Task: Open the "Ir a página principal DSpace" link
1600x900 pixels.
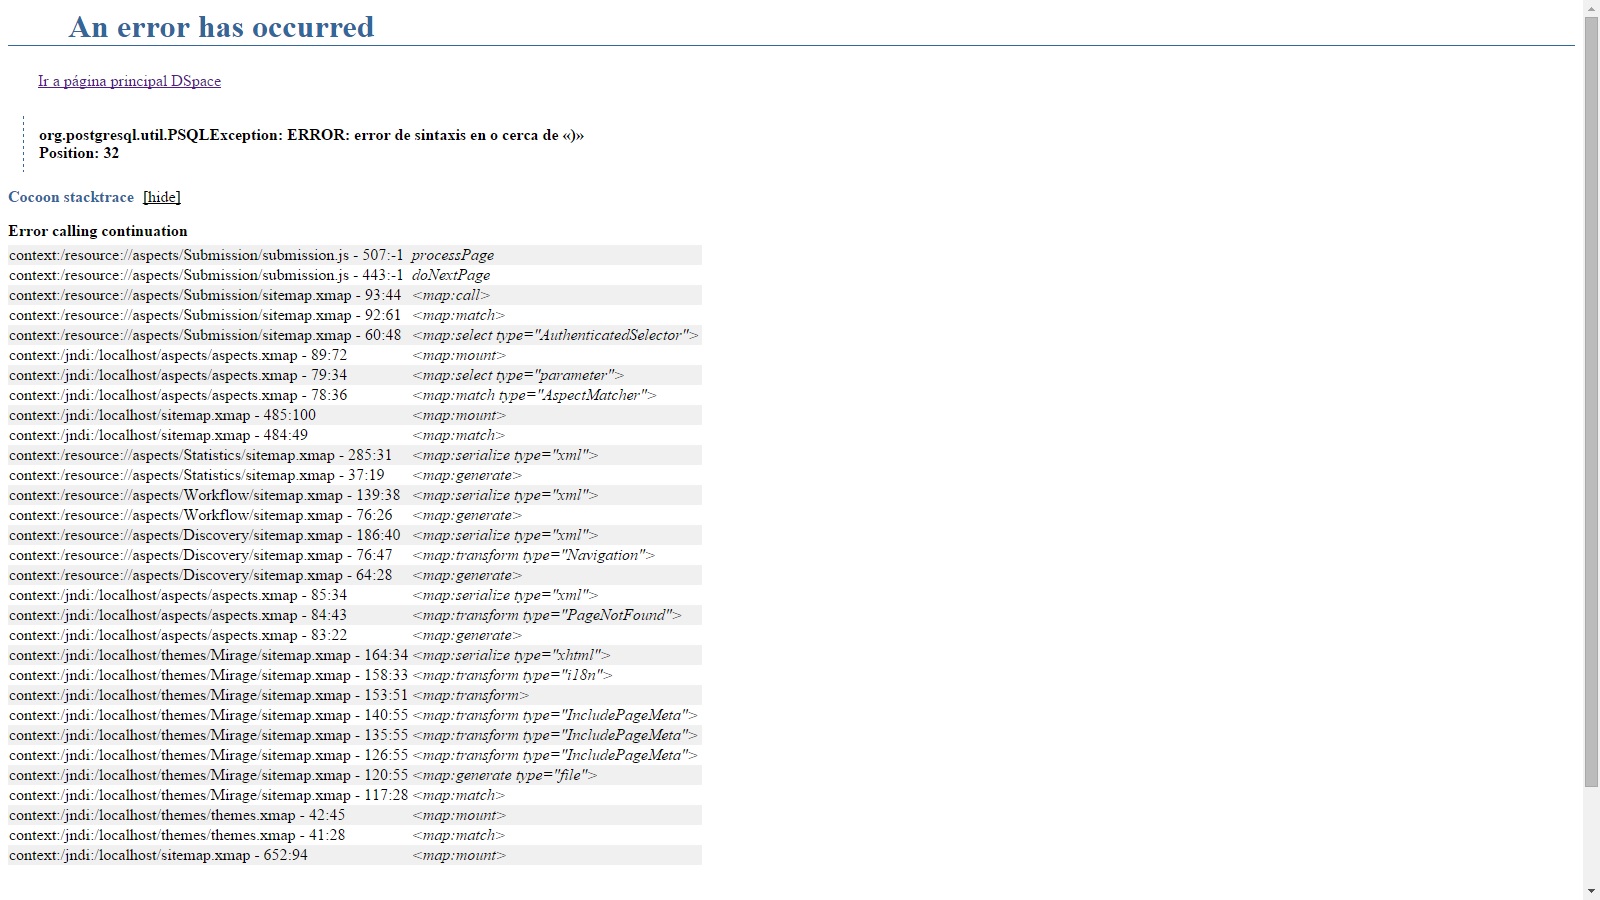Action: pos(129,81)
